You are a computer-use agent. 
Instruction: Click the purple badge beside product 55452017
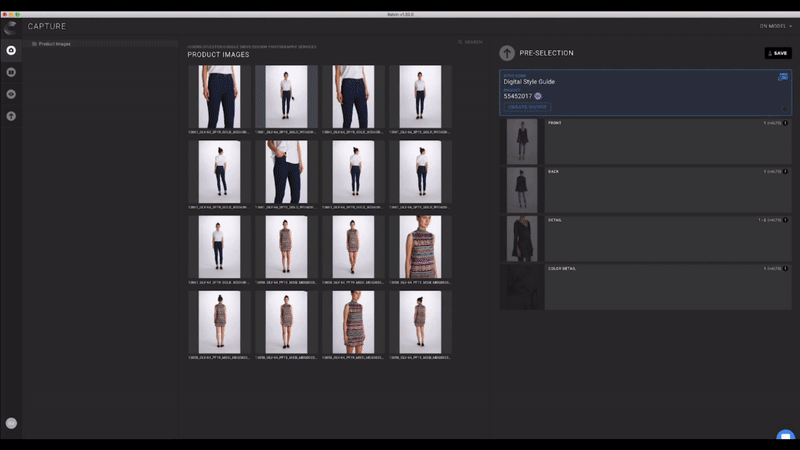[538, 96]
